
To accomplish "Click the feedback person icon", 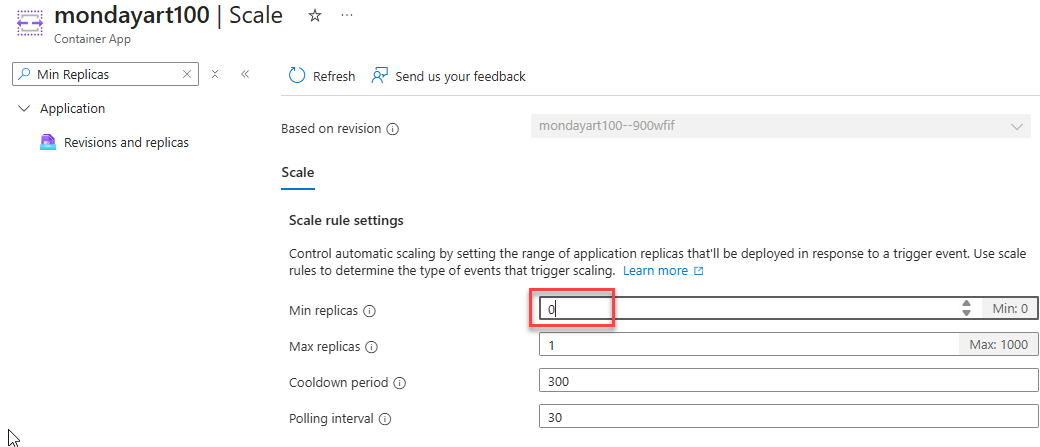I will (x=379, y=76).
